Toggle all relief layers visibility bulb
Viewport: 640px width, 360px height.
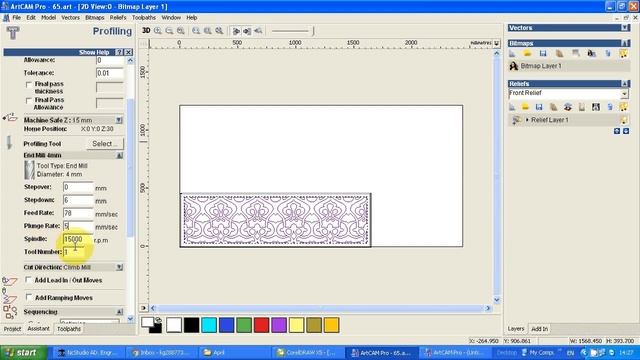pos(623,107)
